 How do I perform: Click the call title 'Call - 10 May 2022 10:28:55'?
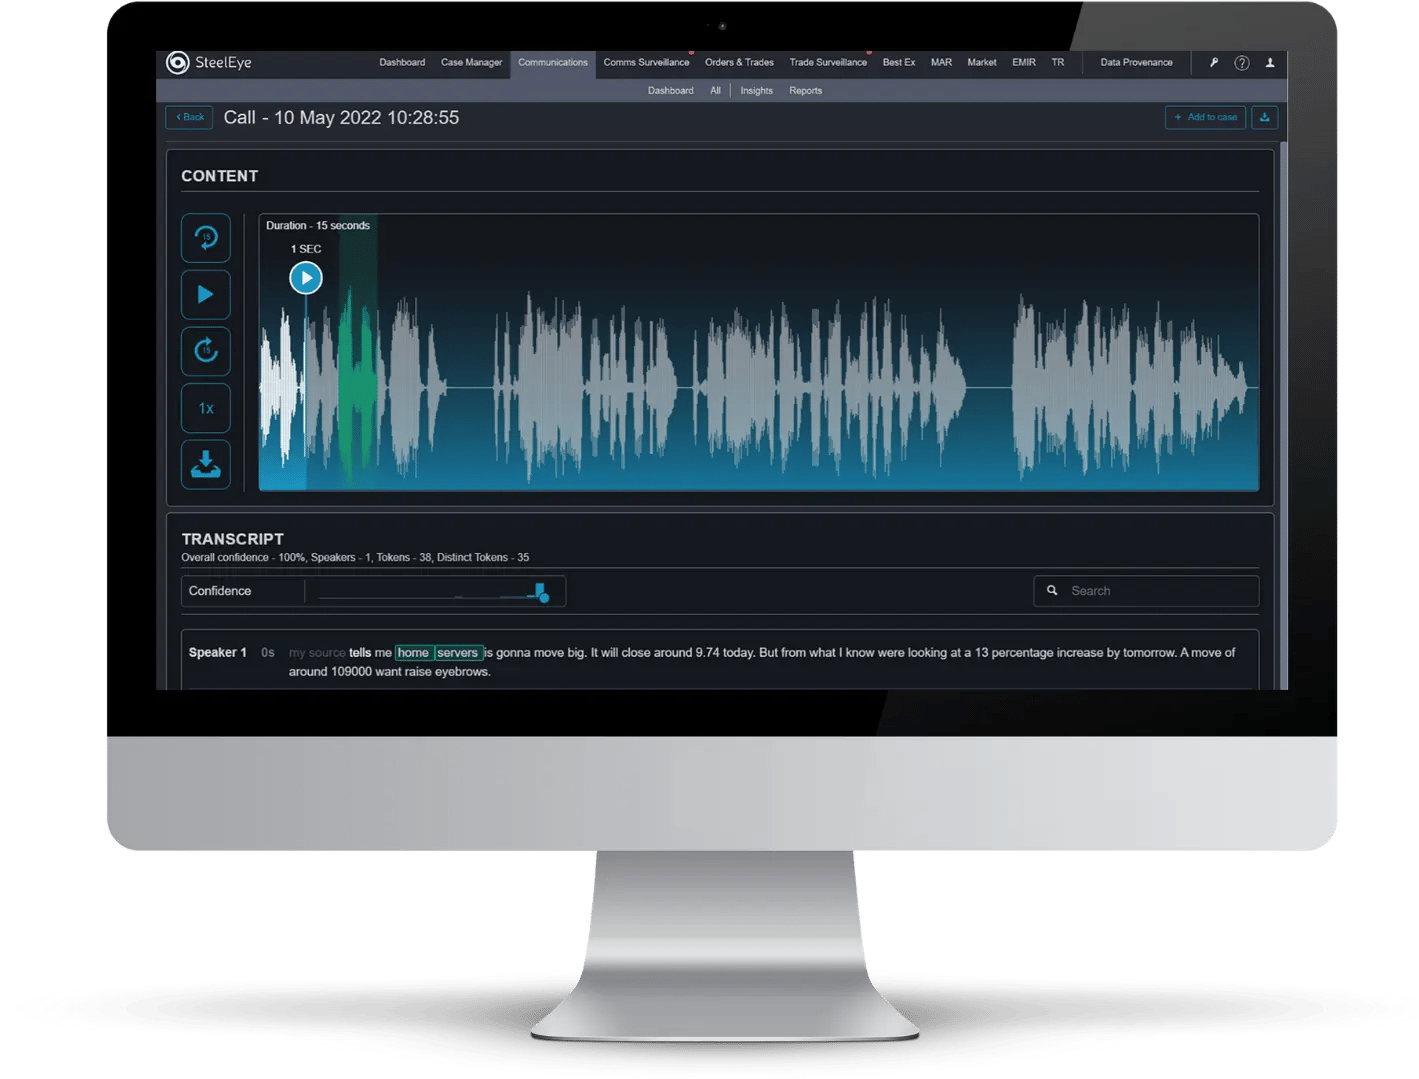point(341,118)
